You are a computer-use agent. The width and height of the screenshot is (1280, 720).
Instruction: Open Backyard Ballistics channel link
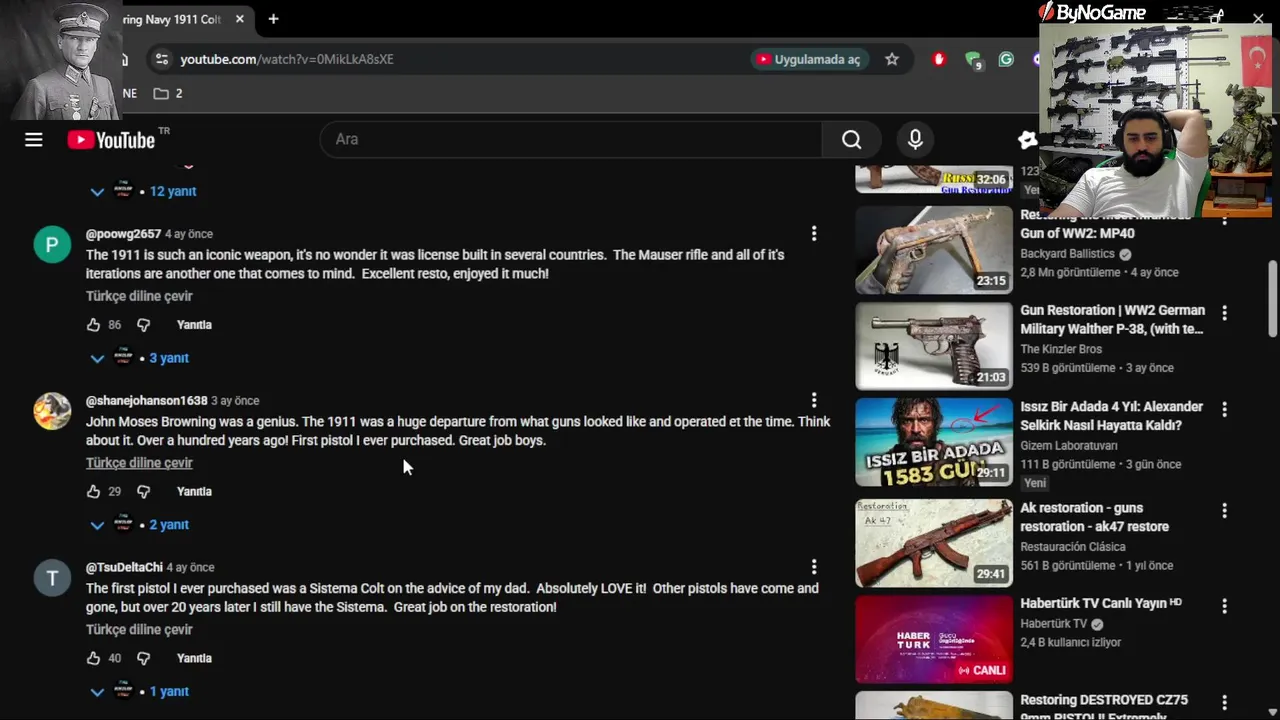(x=1067, y=254)
